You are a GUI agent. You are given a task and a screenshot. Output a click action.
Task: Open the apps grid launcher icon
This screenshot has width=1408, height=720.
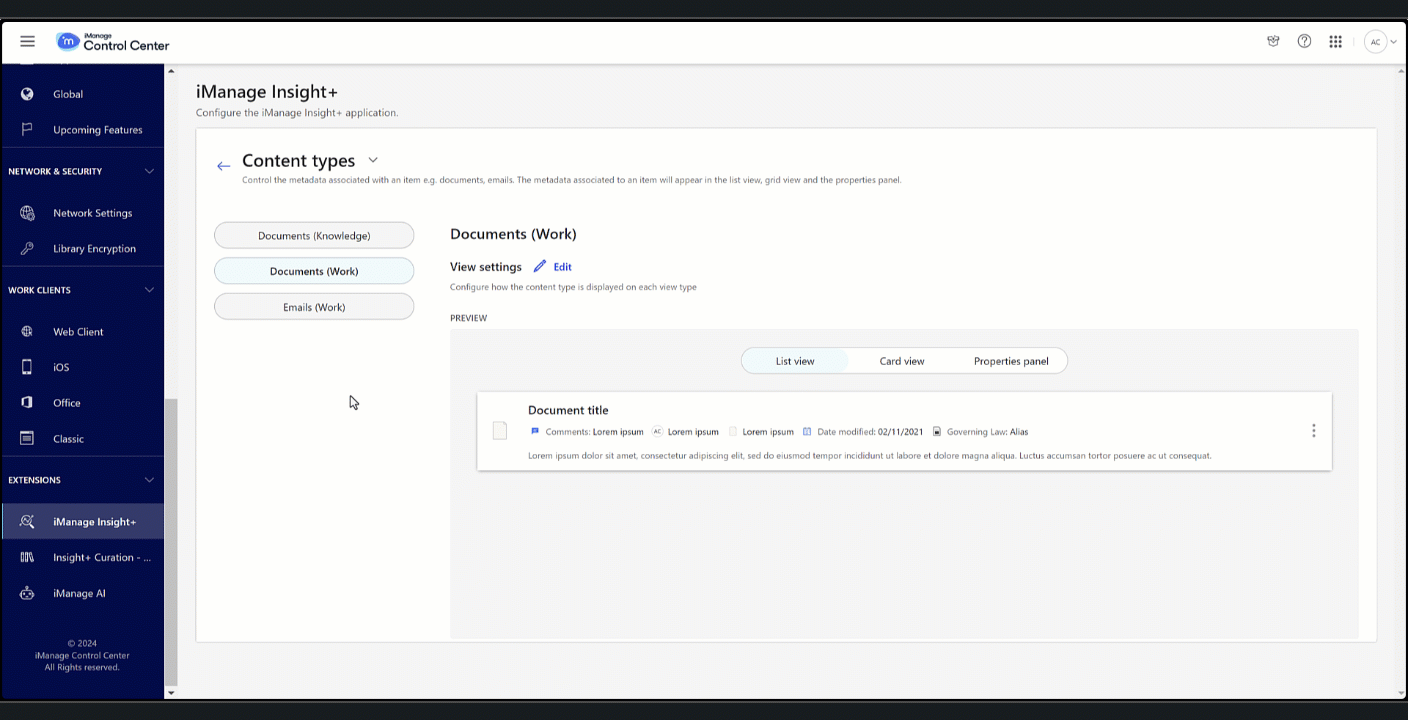1335,42
